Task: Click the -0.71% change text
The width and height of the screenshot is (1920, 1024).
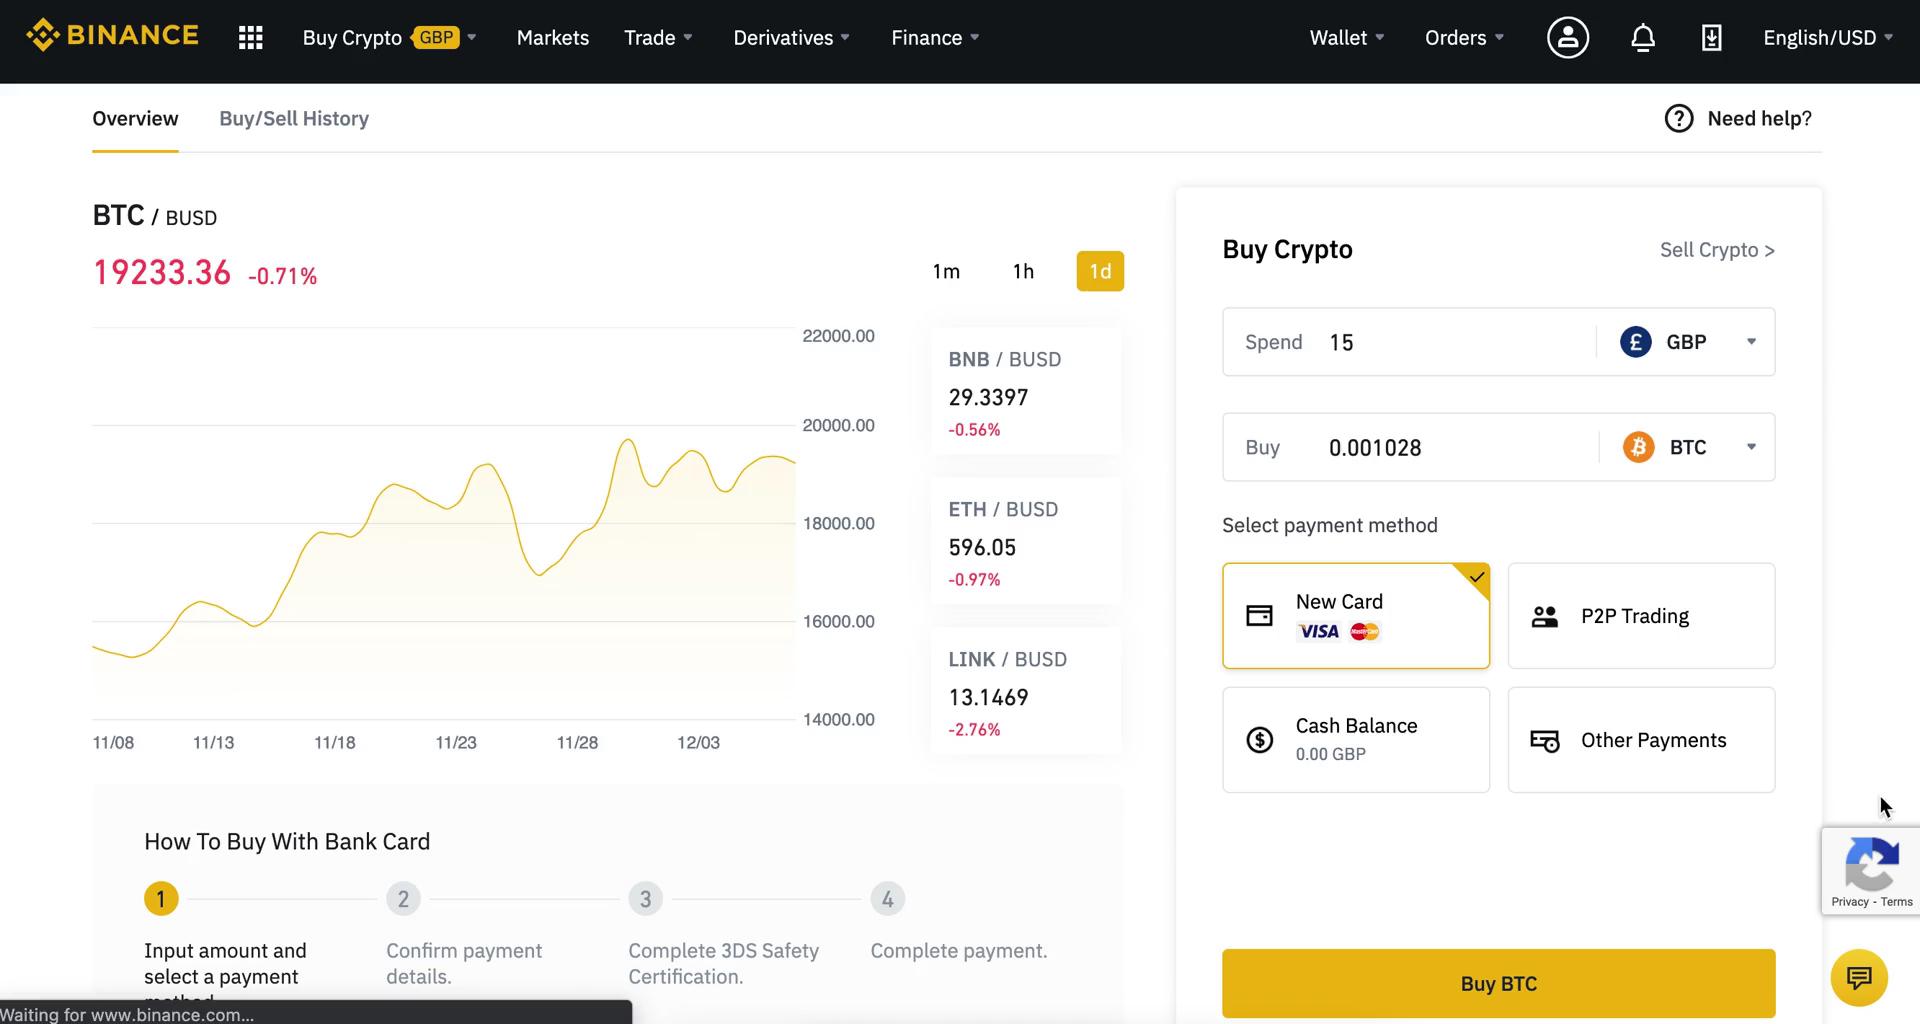Action: [x=282, y=276]
